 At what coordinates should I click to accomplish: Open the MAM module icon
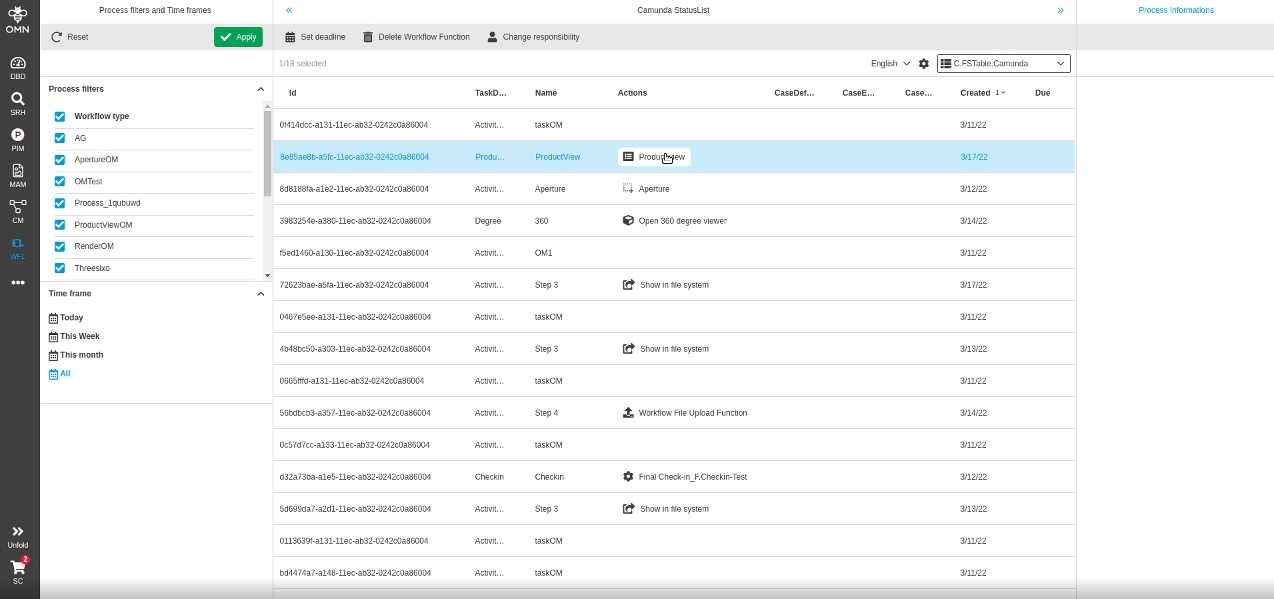pos(18,175)
